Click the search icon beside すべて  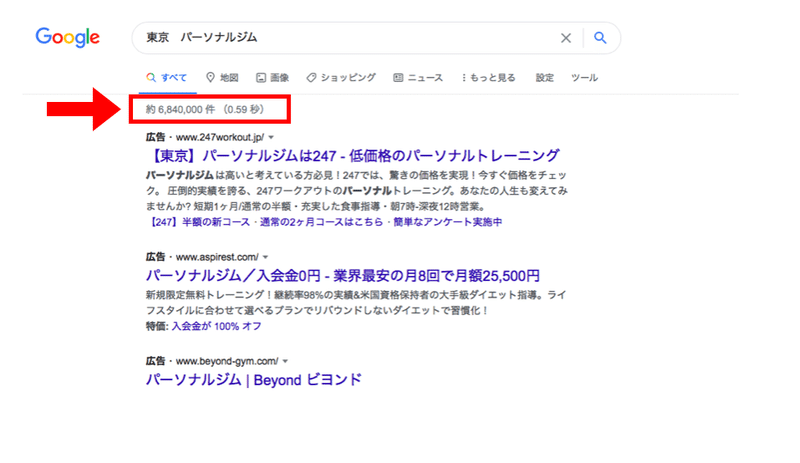[x=151, y=78]
